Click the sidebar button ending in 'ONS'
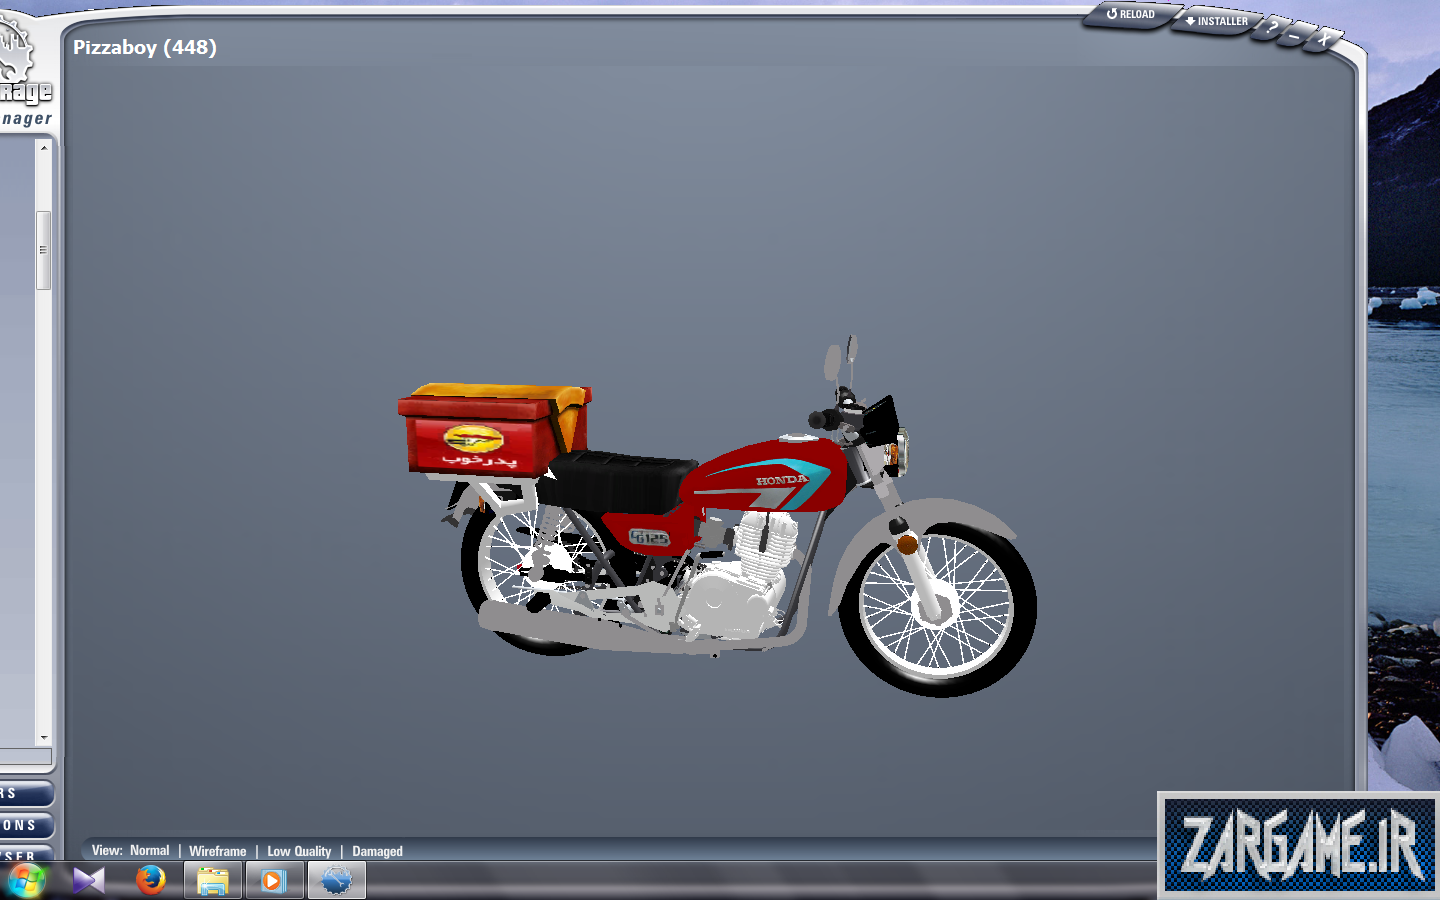Viewport: 1440px width, 900px height. click(25, 825)
